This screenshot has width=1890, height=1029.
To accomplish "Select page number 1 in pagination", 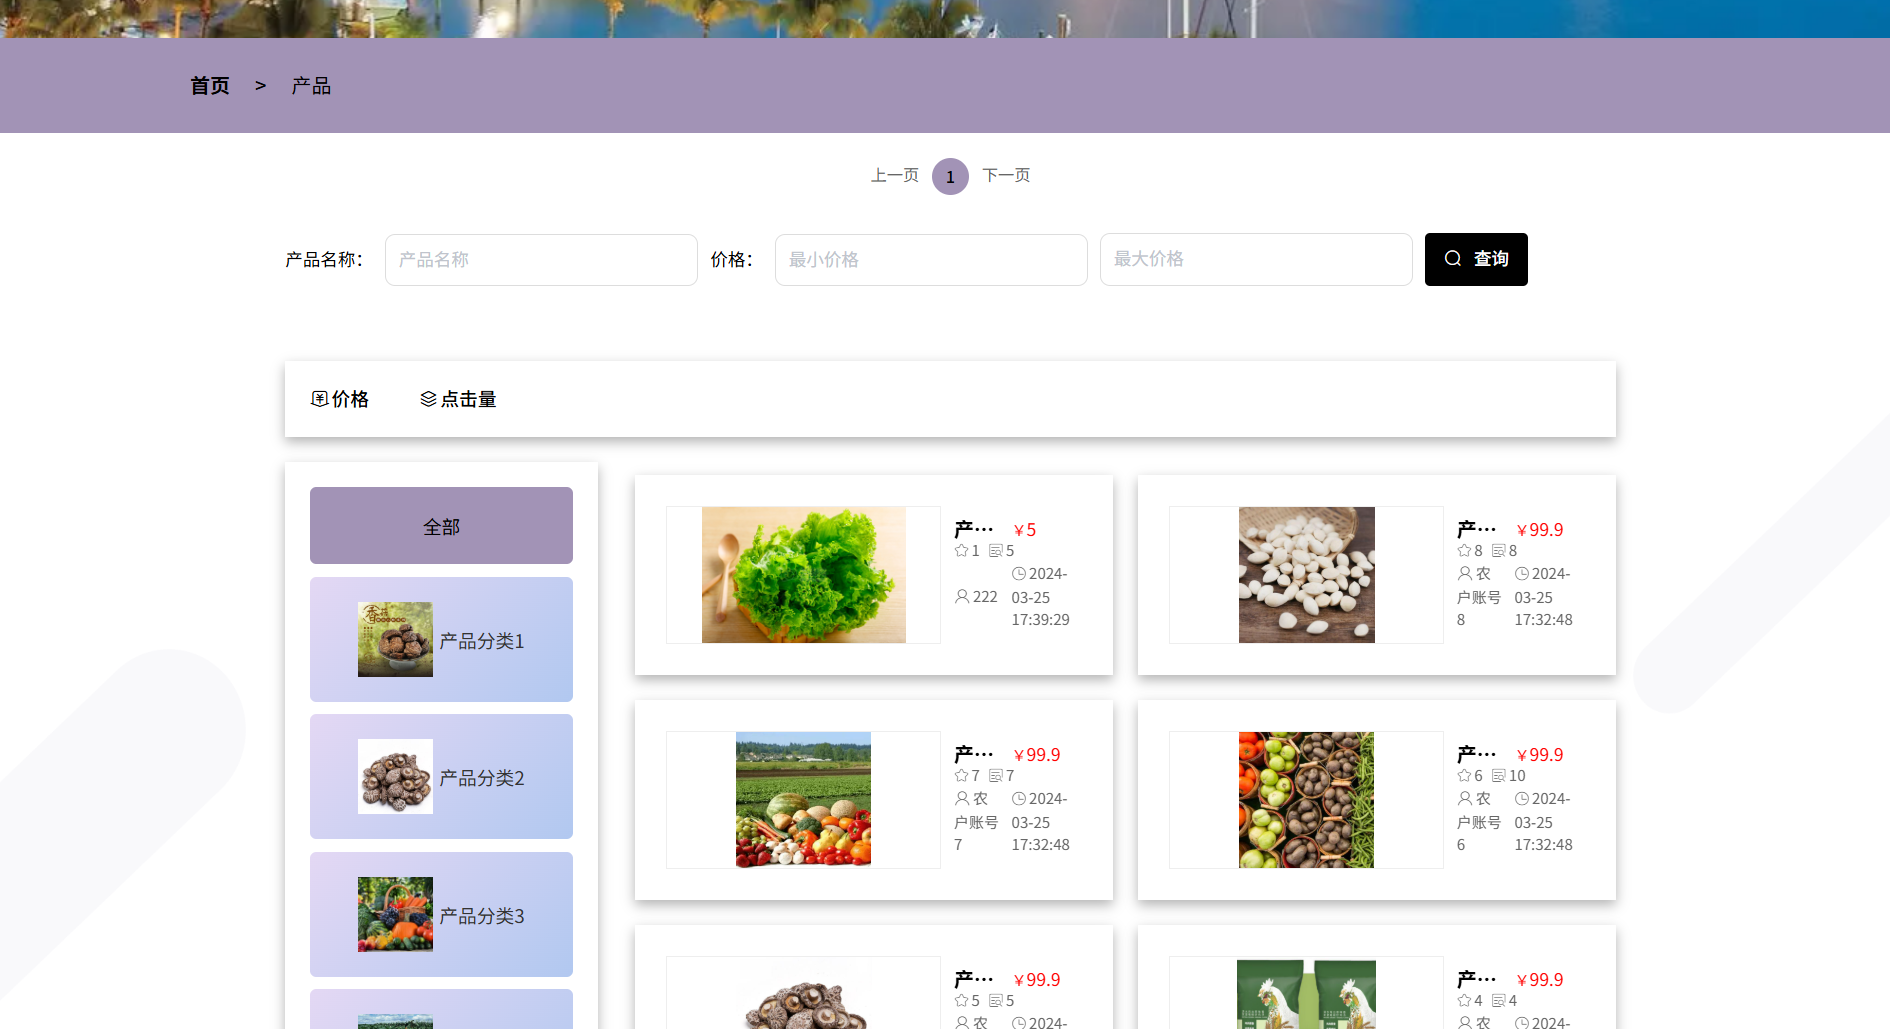I will (x=950, y=176).
